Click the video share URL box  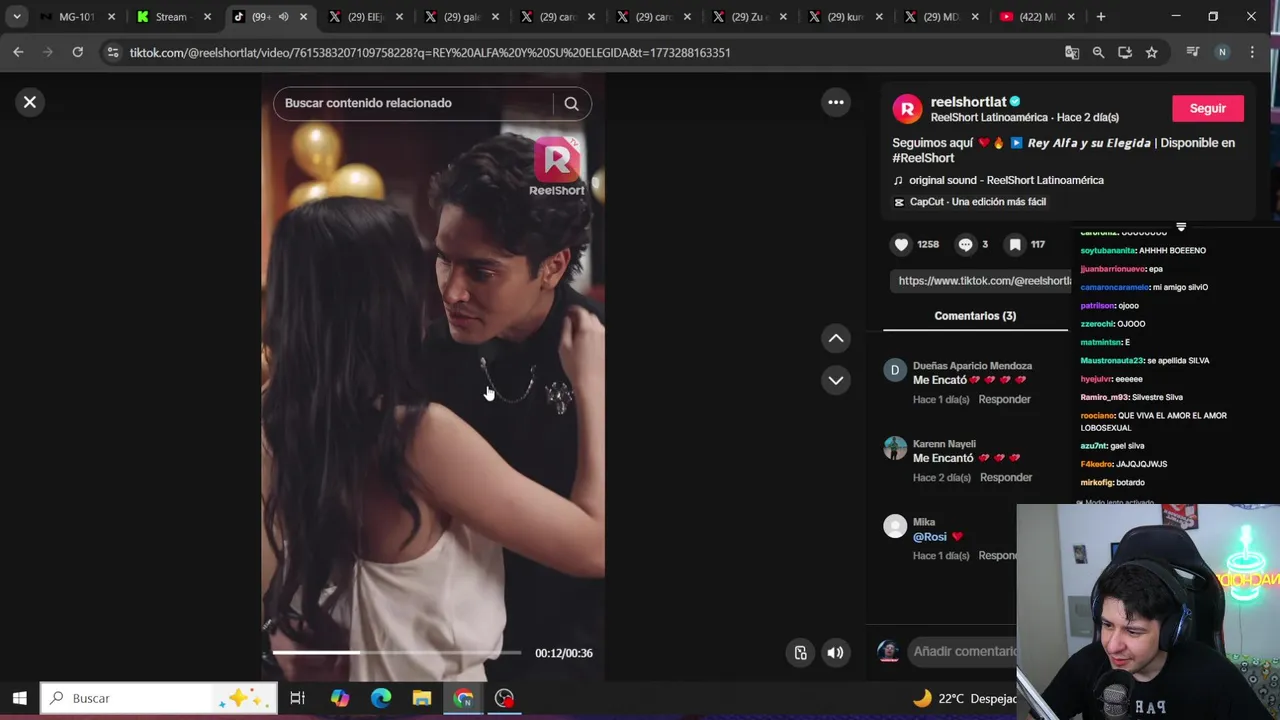coord(981,281)
